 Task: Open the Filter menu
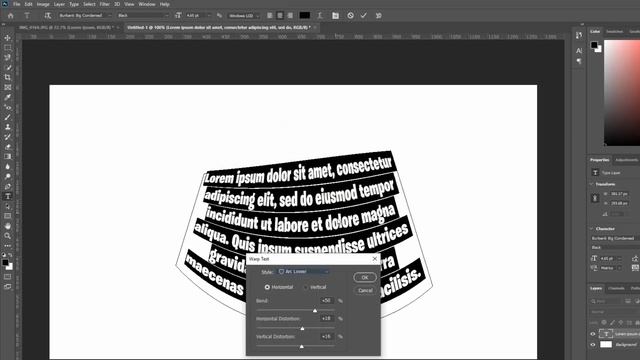point(104,4)
